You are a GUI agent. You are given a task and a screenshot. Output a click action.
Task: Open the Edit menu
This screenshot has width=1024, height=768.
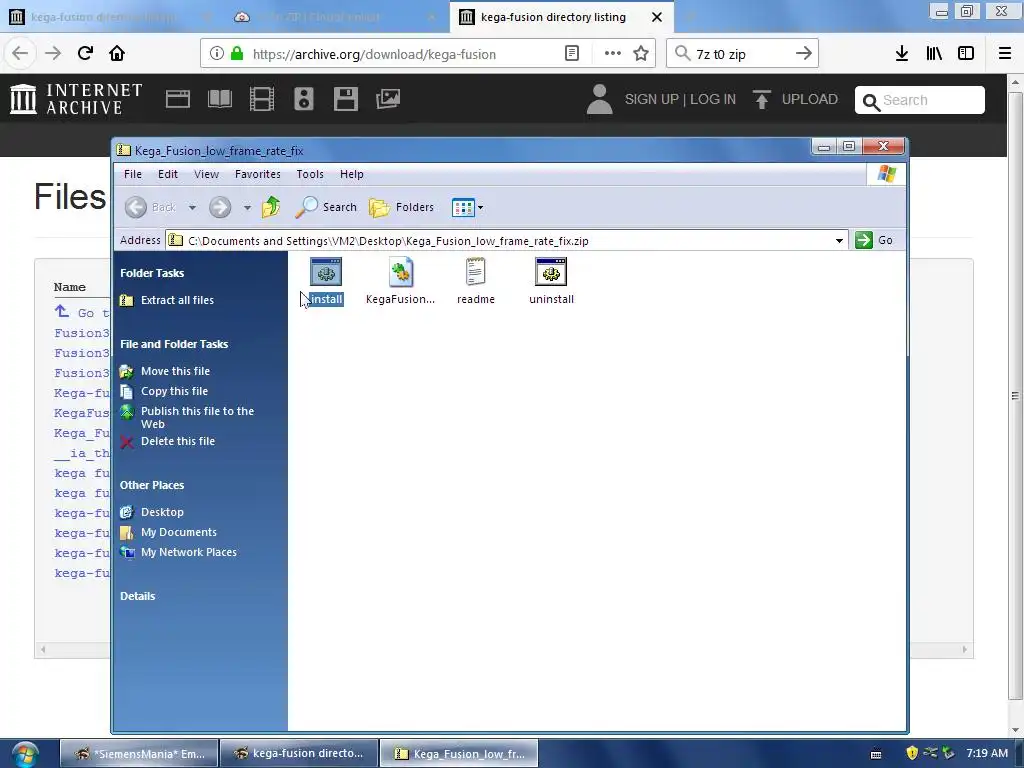pos(168,174)
